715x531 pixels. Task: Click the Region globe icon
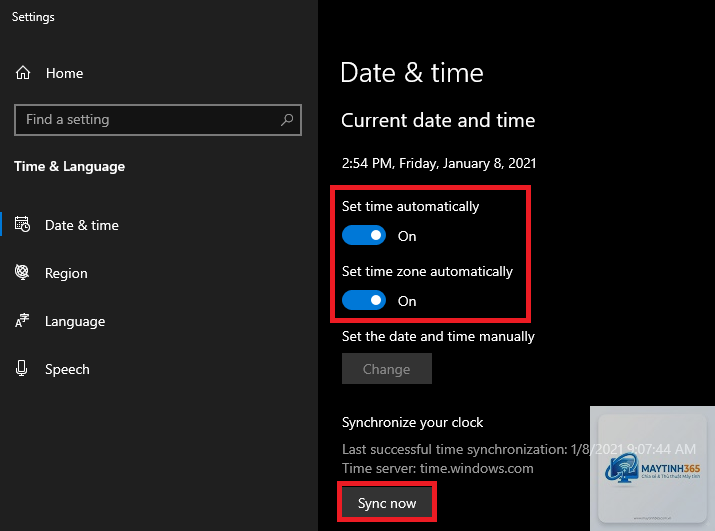click(x=22, y=272)
